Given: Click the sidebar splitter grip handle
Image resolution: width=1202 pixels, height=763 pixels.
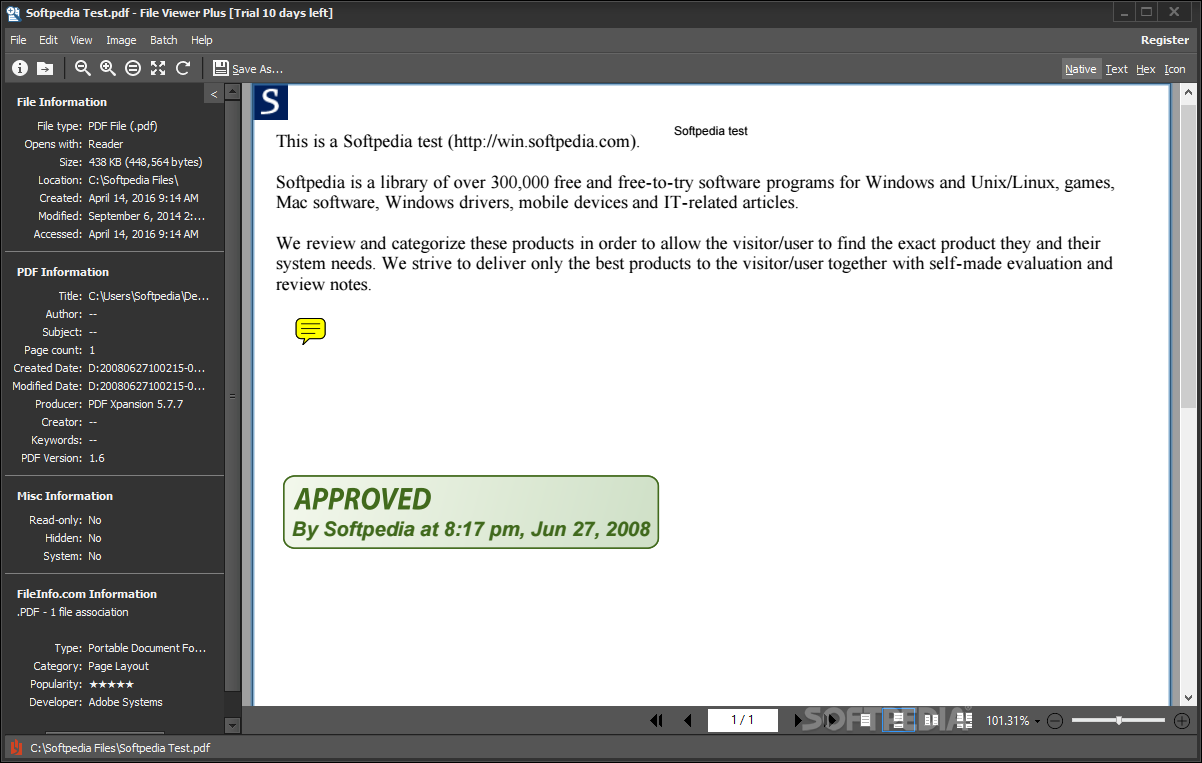Looking at the screenshot, I should click(233, 396).
